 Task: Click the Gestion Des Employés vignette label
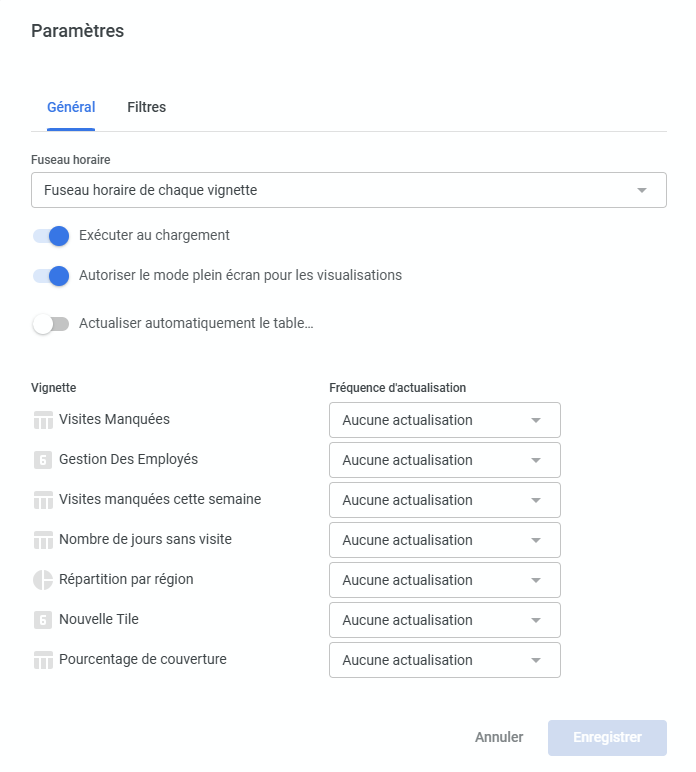(128, 459)
